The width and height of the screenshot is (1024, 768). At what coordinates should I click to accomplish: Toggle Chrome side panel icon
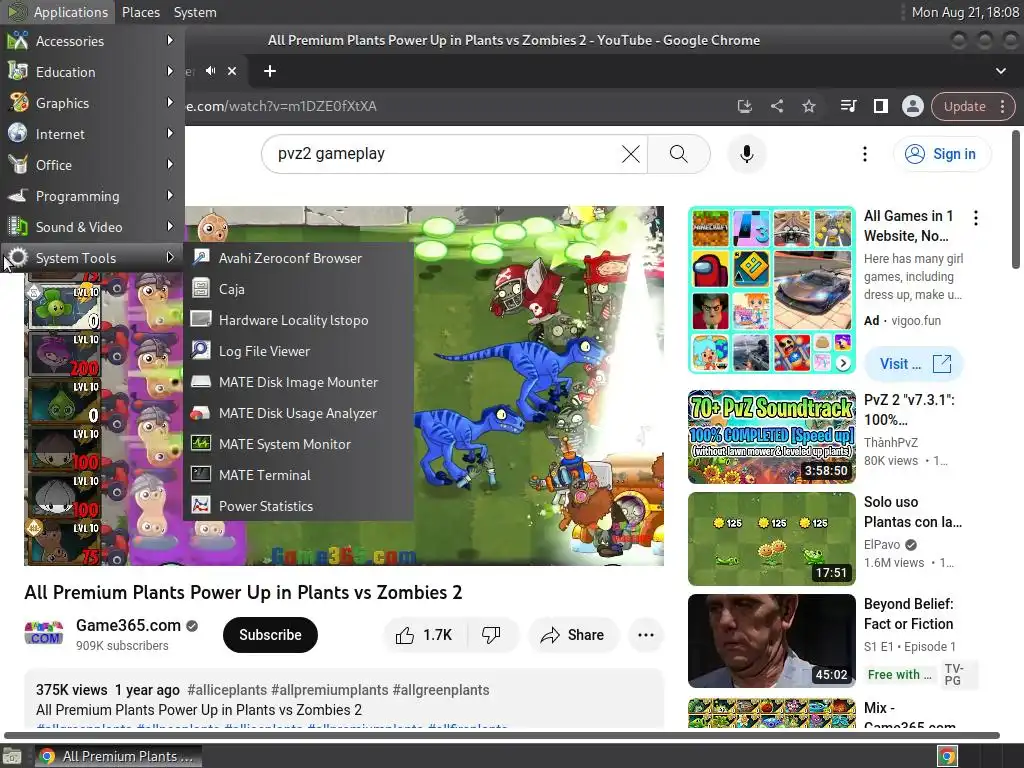pos(880,106)
